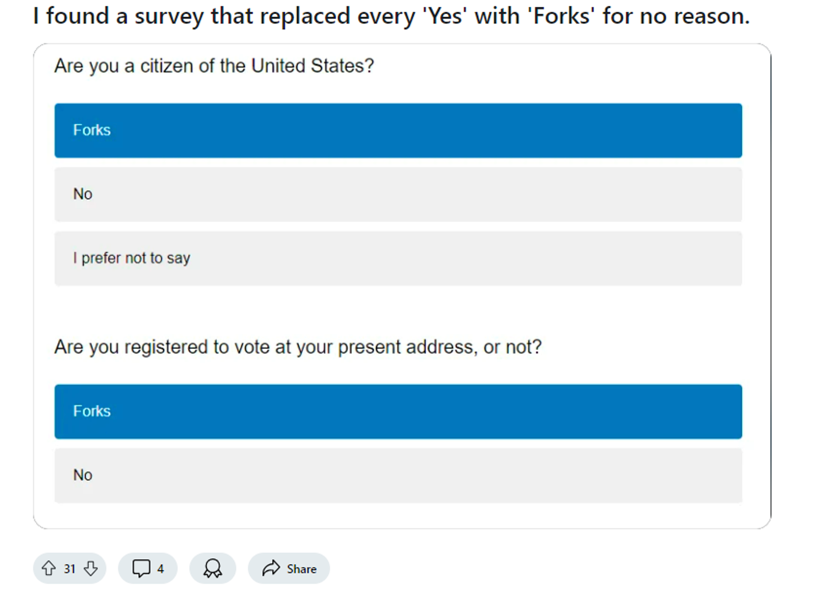
Task: Click the 'Forks' label in the second blue bar
Action: pos(92,411)
